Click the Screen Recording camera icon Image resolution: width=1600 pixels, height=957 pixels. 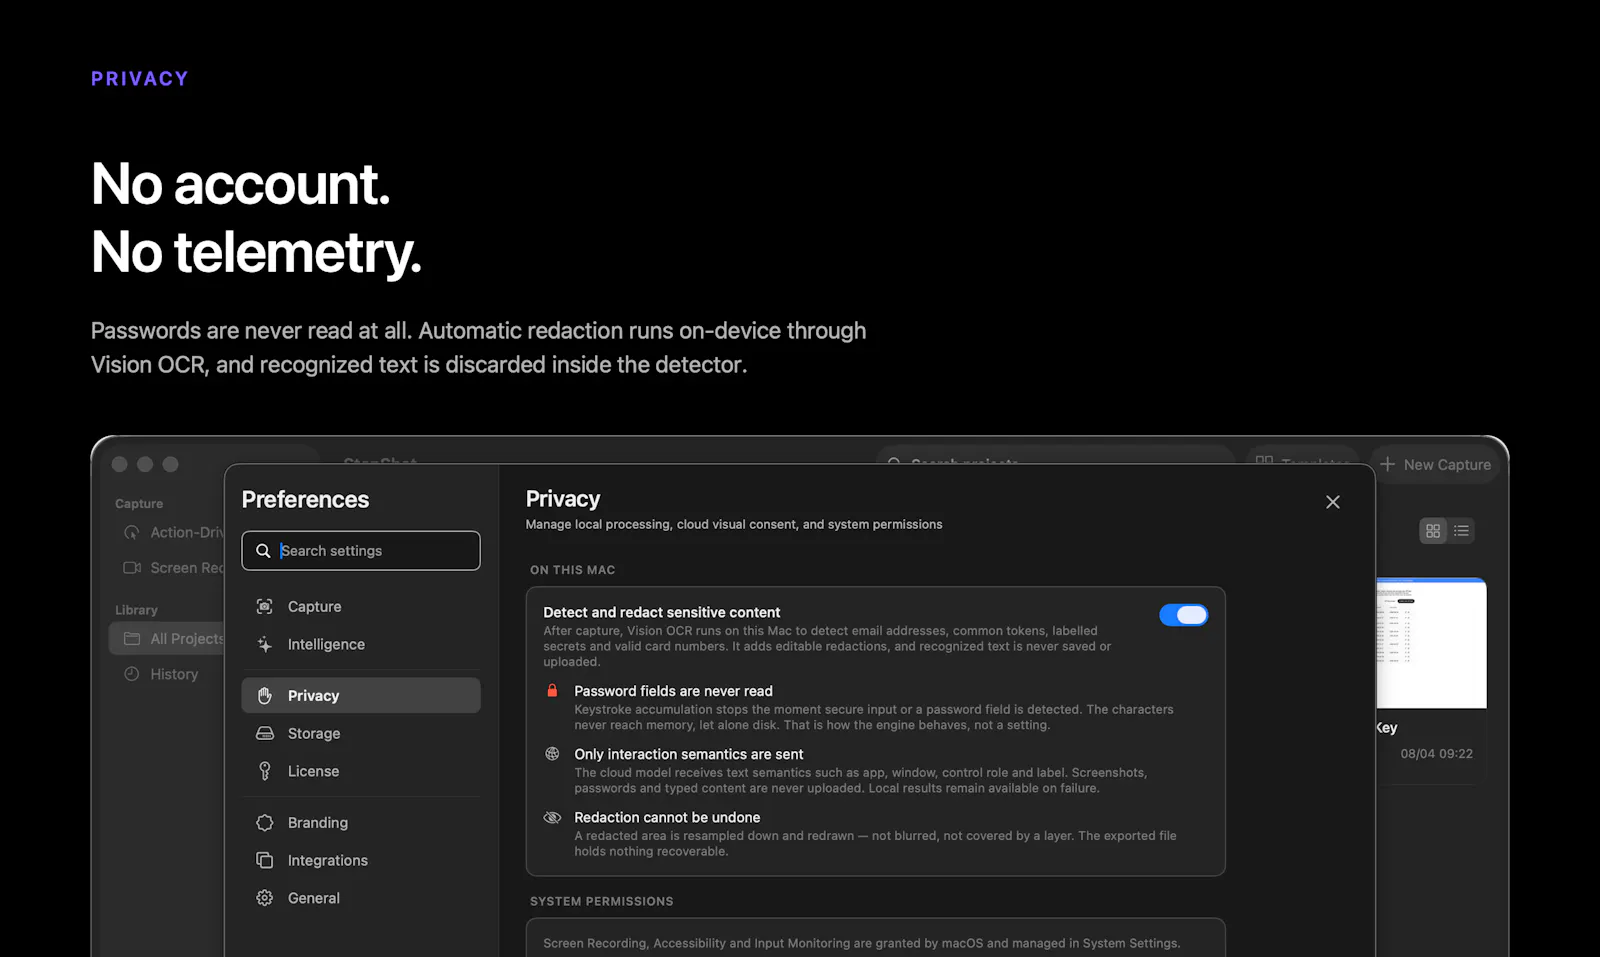pyautogui.click(x=132, y=568)
